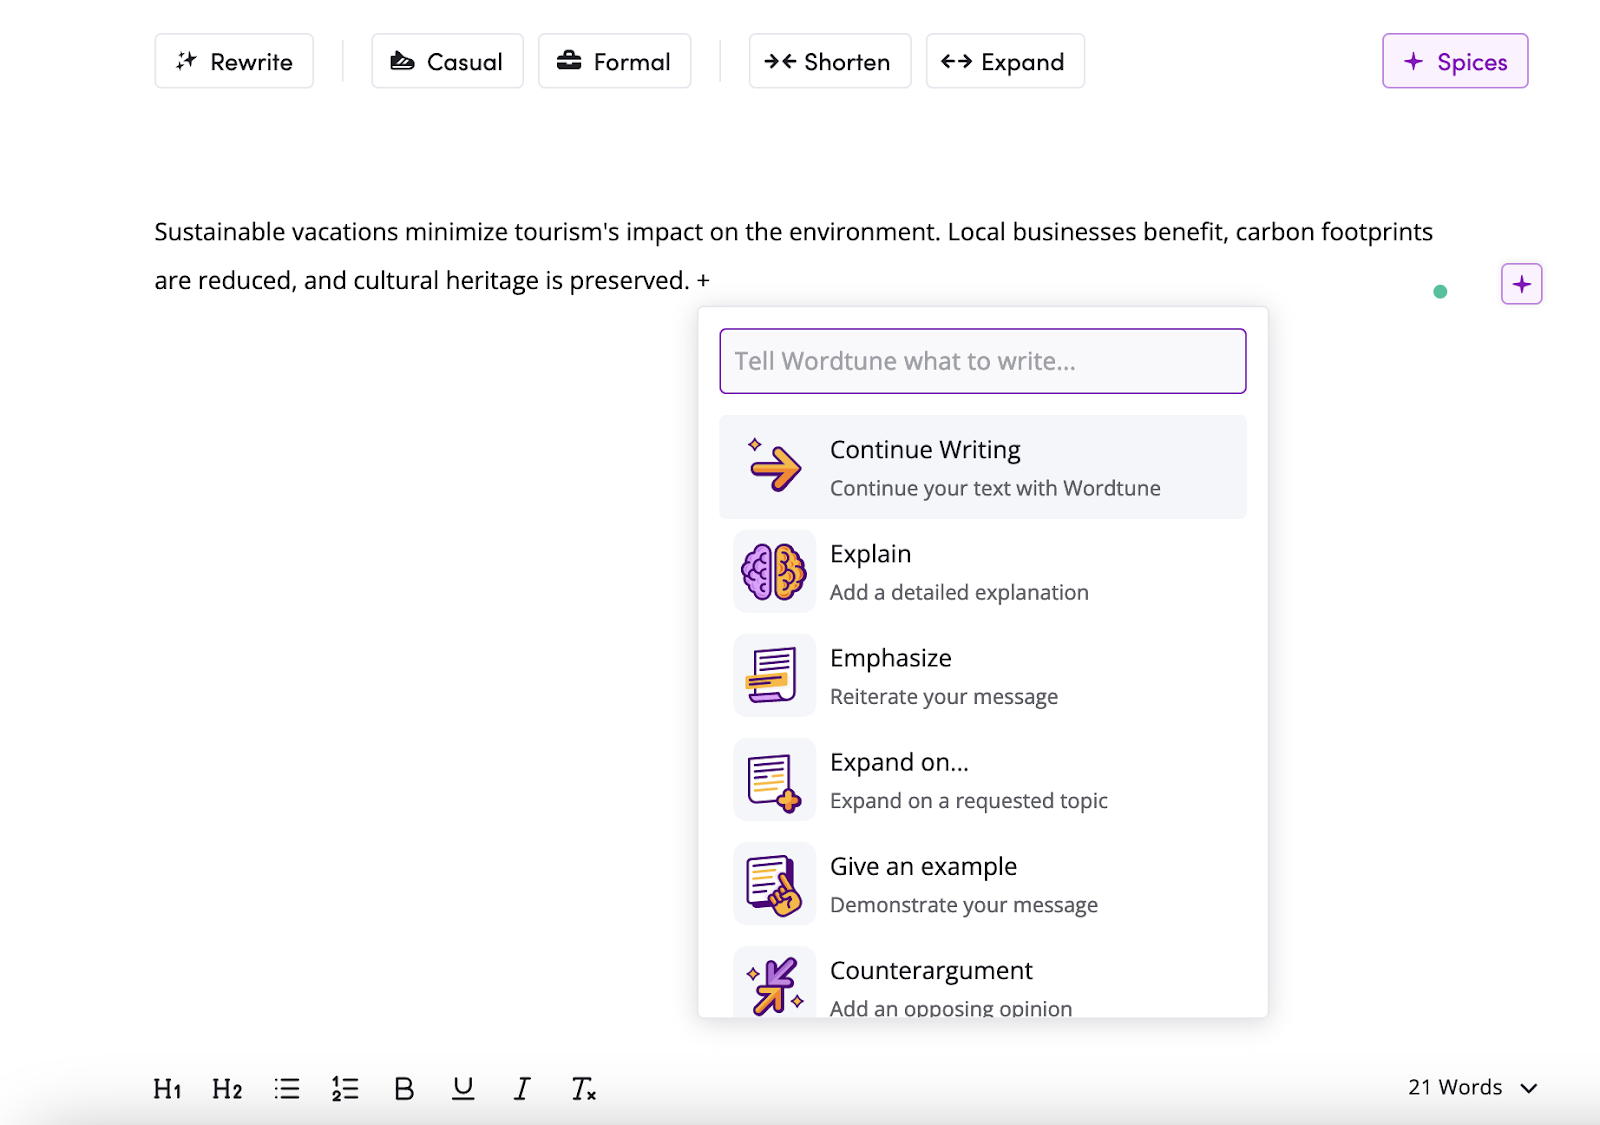Select the Counterargument spice

[983, 981]
